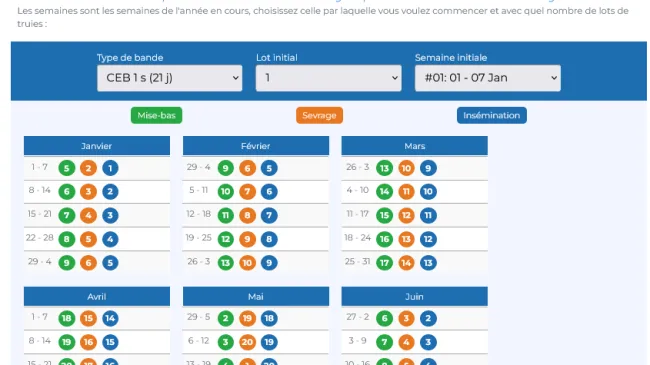Click blue badge 4 in Janvier week 22 - 28
The image size is (650, 365).
(110, 239)
